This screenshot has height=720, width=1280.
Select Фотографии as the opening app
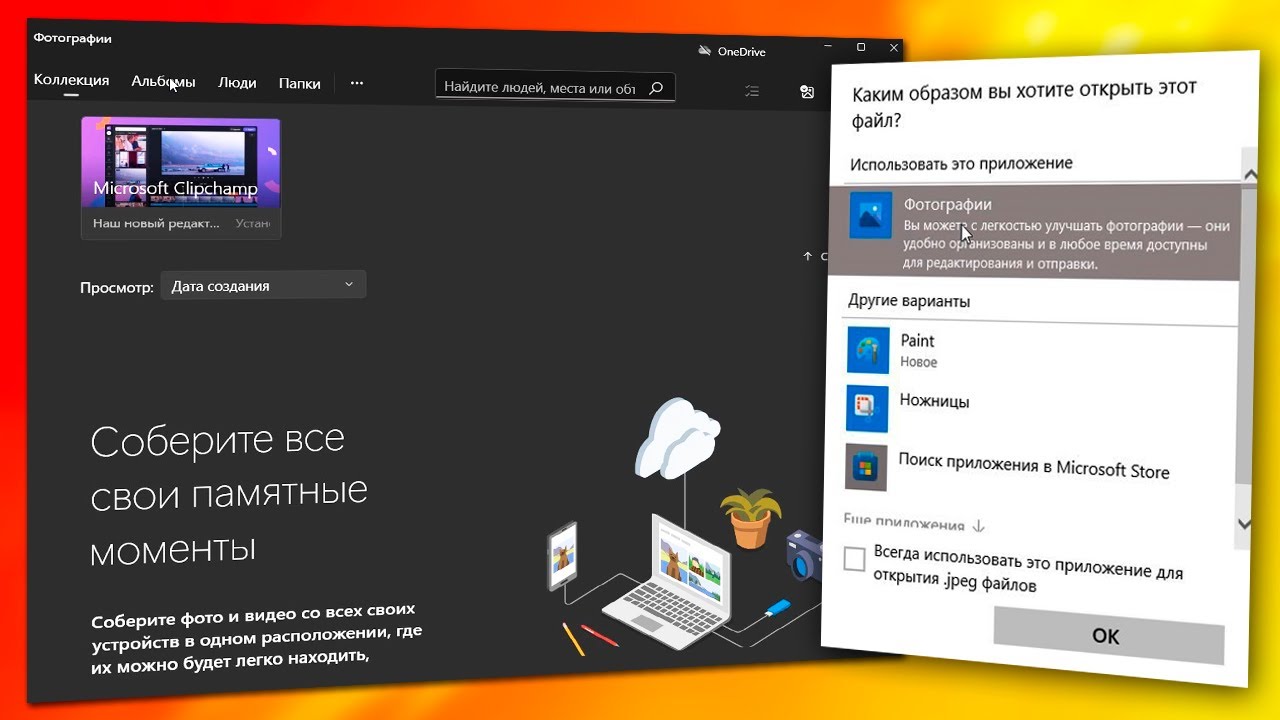pos(1033,234)
